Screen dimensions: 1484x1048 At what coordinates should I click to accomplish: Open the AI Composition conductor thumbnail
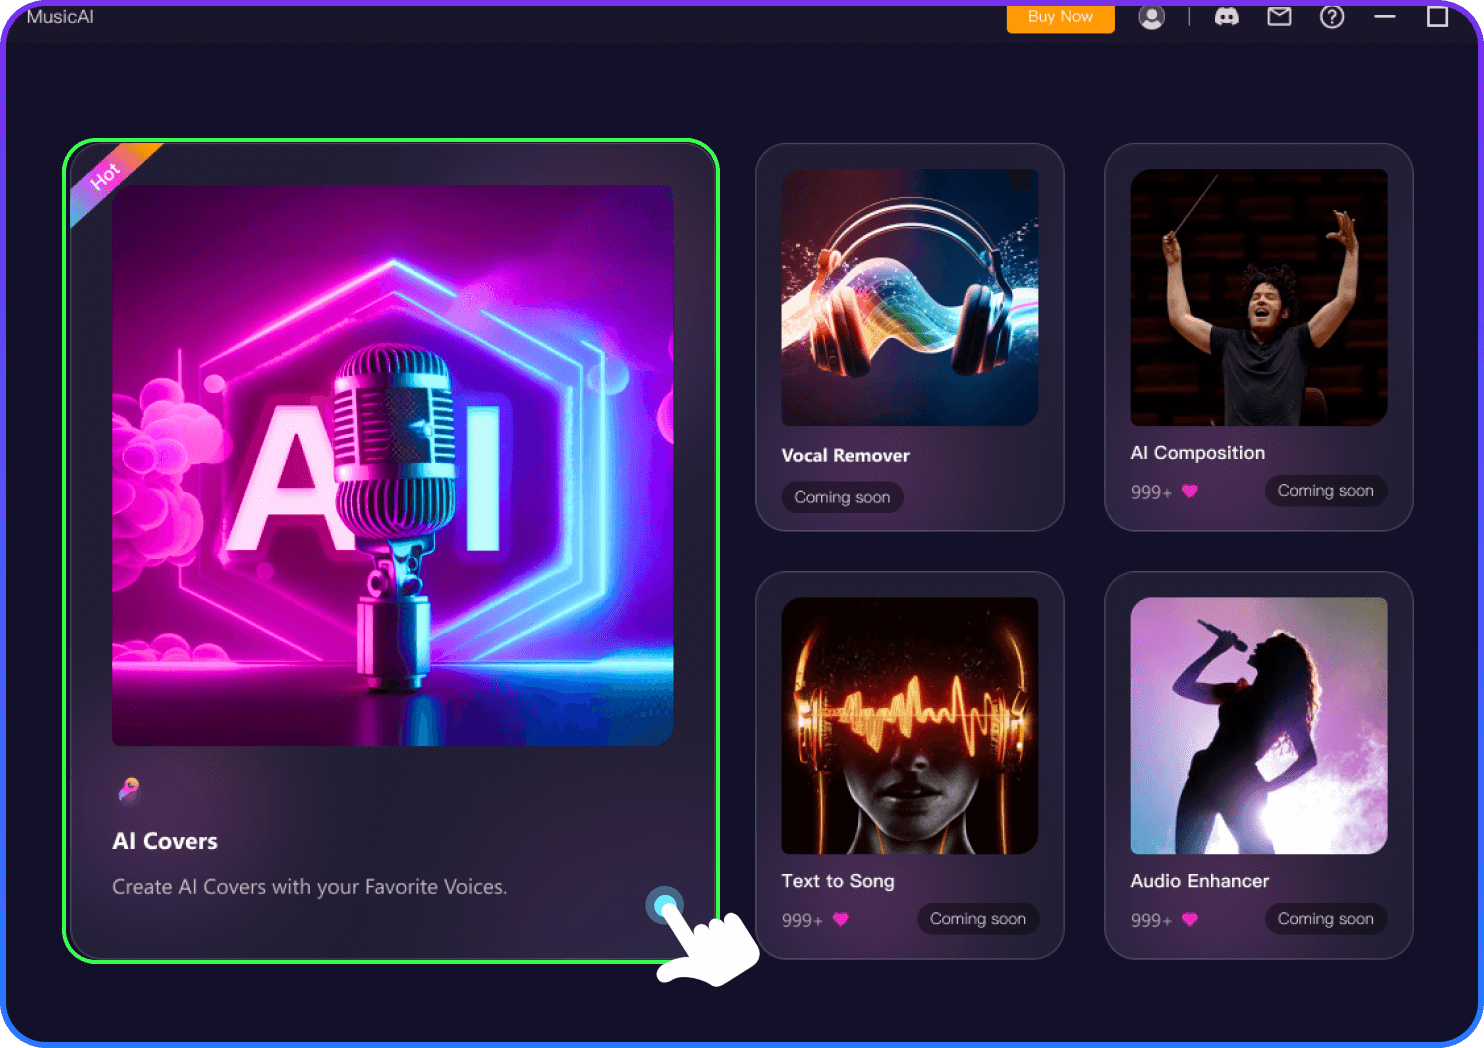(x=1259, y=297)
